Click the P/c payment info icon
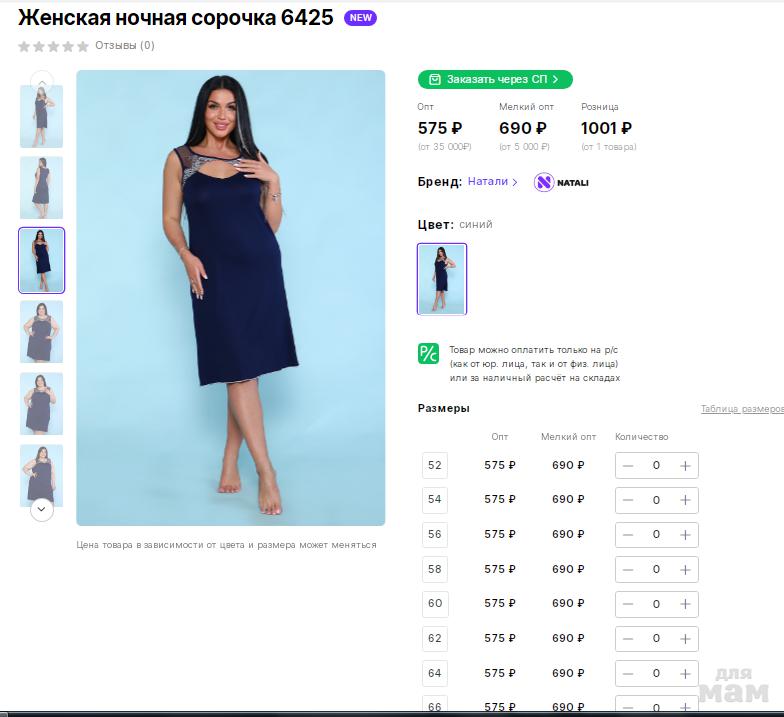The width and height of the screenshot is (784, 717). pyautogui.click(x=428, y=353)
